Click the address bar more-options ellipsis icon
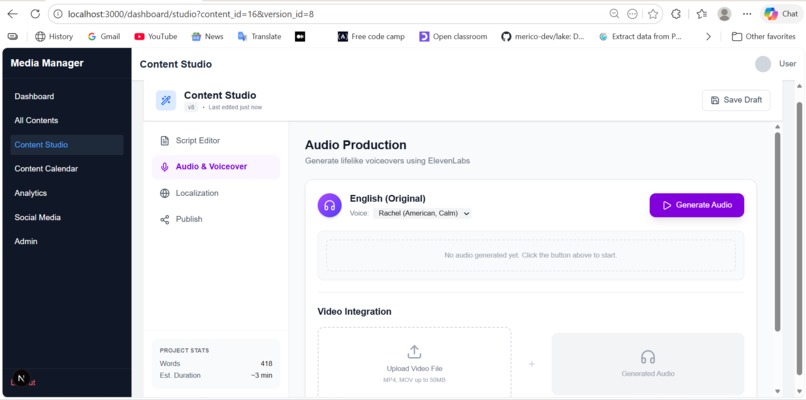The image size is (806, 400). pyautogui.click(x=633, y=14)
